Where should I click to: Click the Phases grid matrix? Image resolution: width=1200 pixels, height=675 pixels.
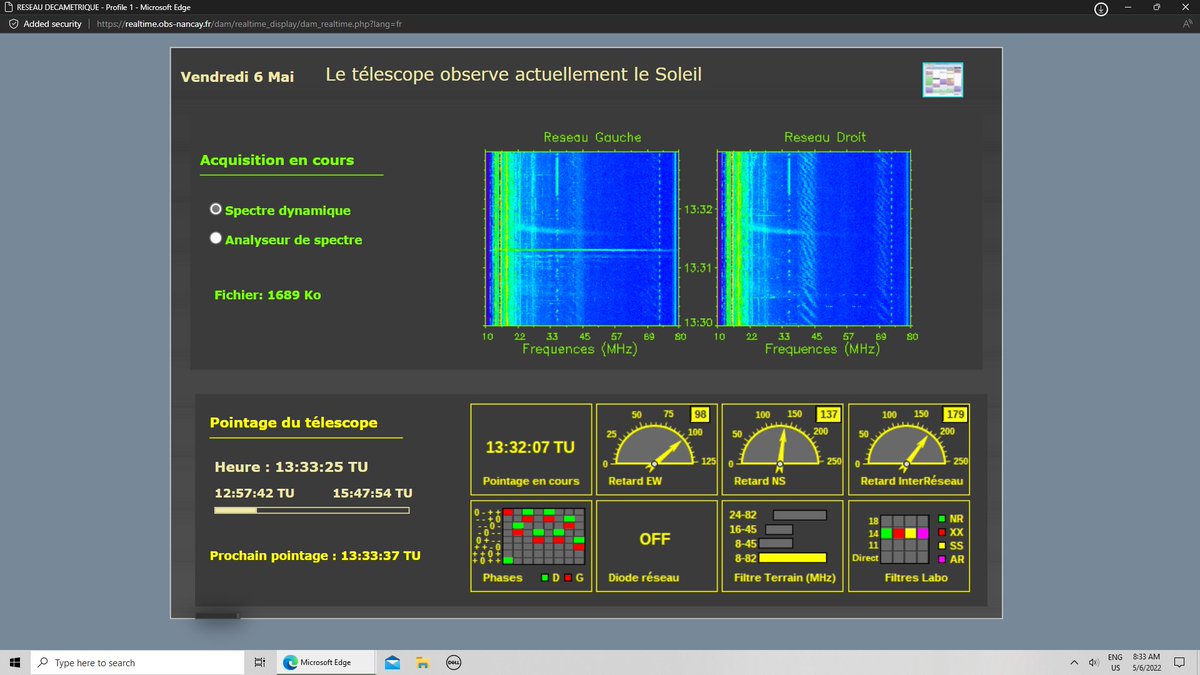click(545, 536)
